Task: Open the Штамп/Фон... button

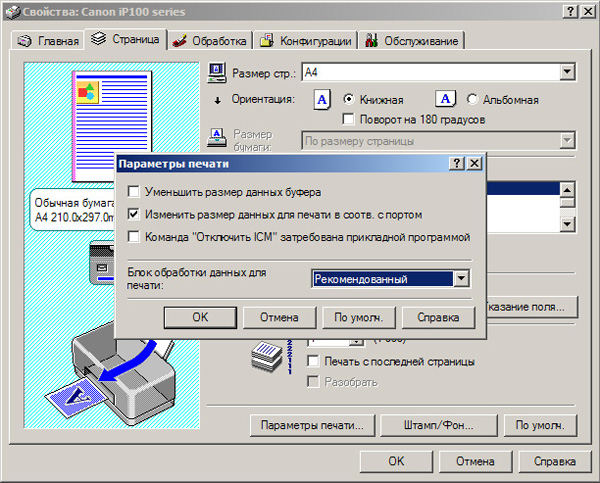Action: point(439,425)
